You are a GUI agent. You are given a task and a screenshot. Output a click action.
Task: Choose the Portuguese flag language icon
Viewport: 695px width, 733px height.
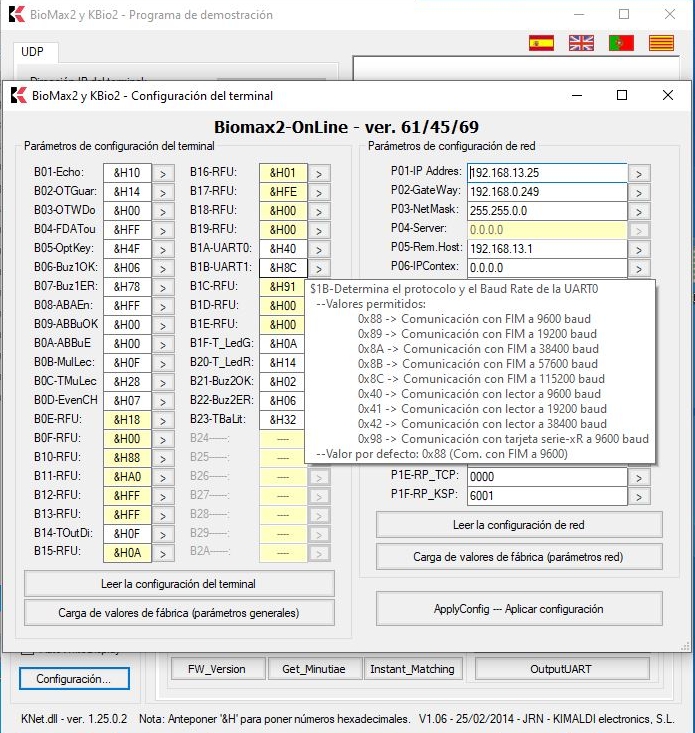[621, 43]
